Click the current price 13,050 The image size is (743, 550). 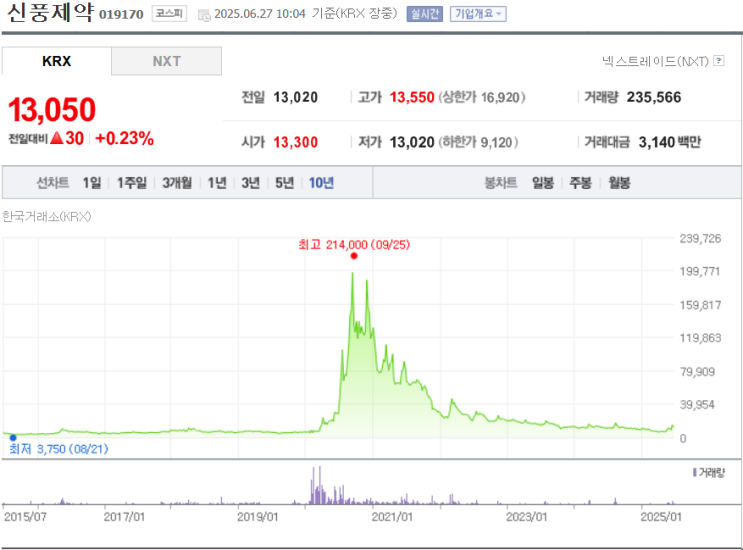coord(52,109)
